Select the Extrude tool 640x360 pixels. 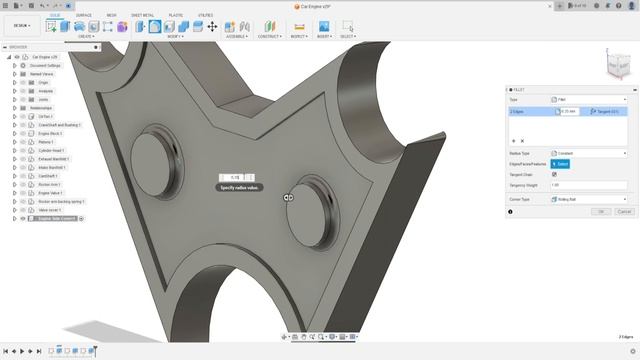[x=65, y=27]
